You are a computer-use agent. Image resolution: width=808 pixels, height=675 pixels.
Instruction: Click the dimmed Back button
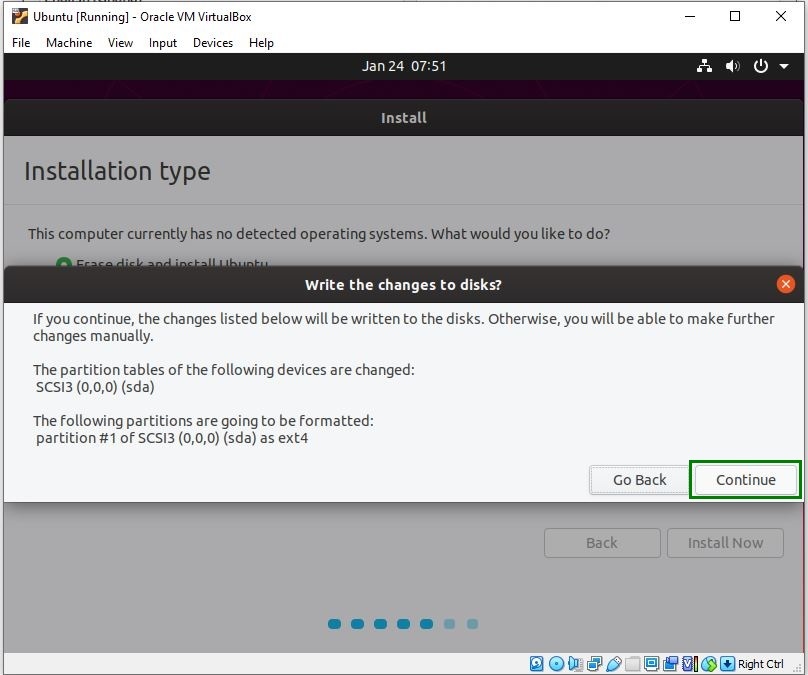pyautogui.click(x=602, y=543)
